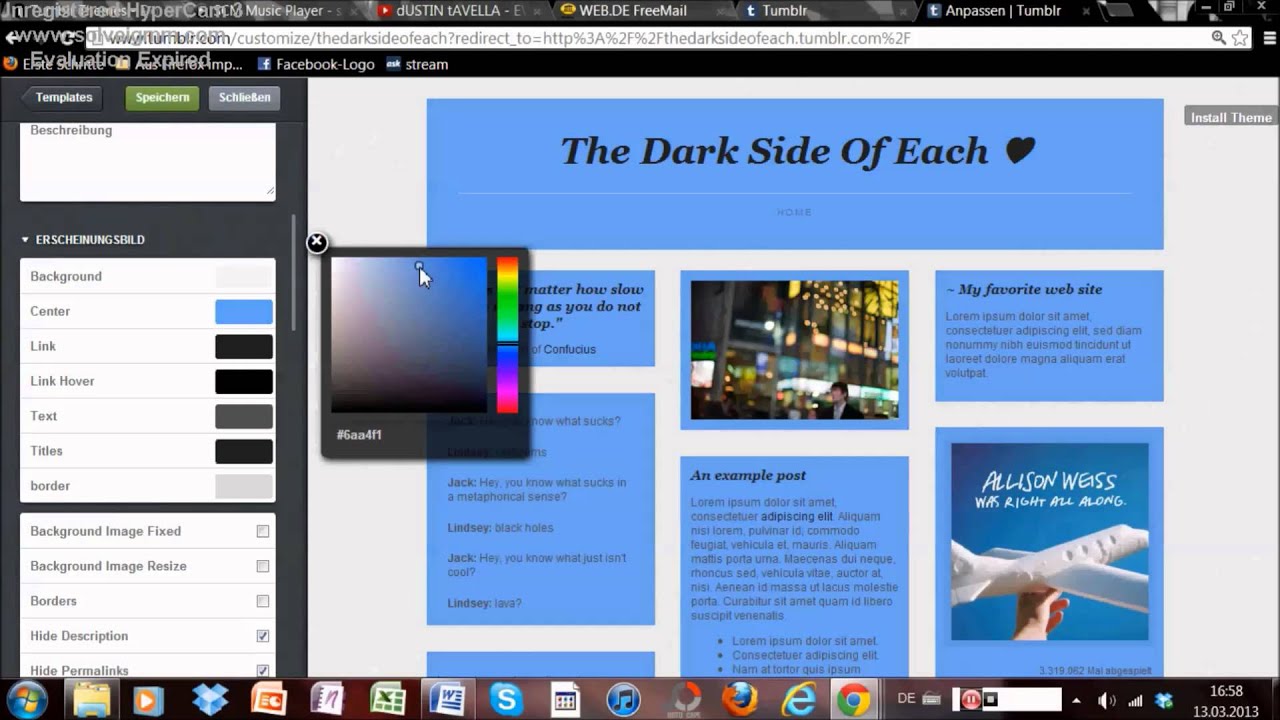The height and width of the screenshot is (720, 1280).
Task: Click the Install Theme button
Action: pos(1230,117)
